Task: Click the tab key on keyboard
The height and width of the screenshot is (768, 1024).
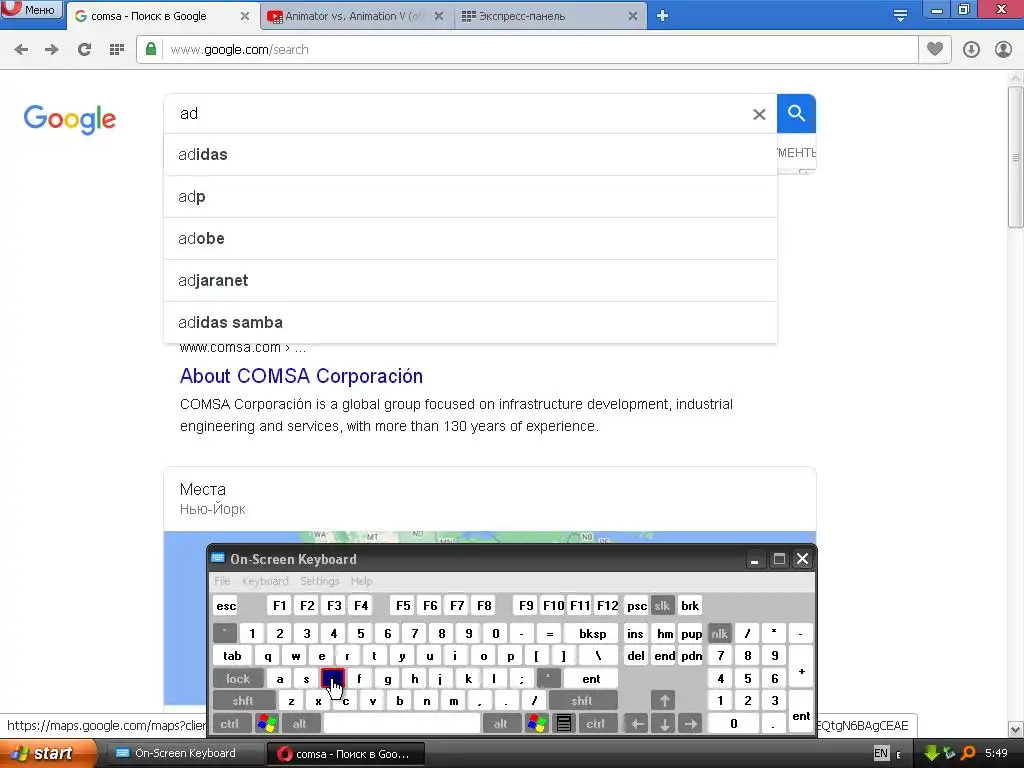Action: pos(232,656)
